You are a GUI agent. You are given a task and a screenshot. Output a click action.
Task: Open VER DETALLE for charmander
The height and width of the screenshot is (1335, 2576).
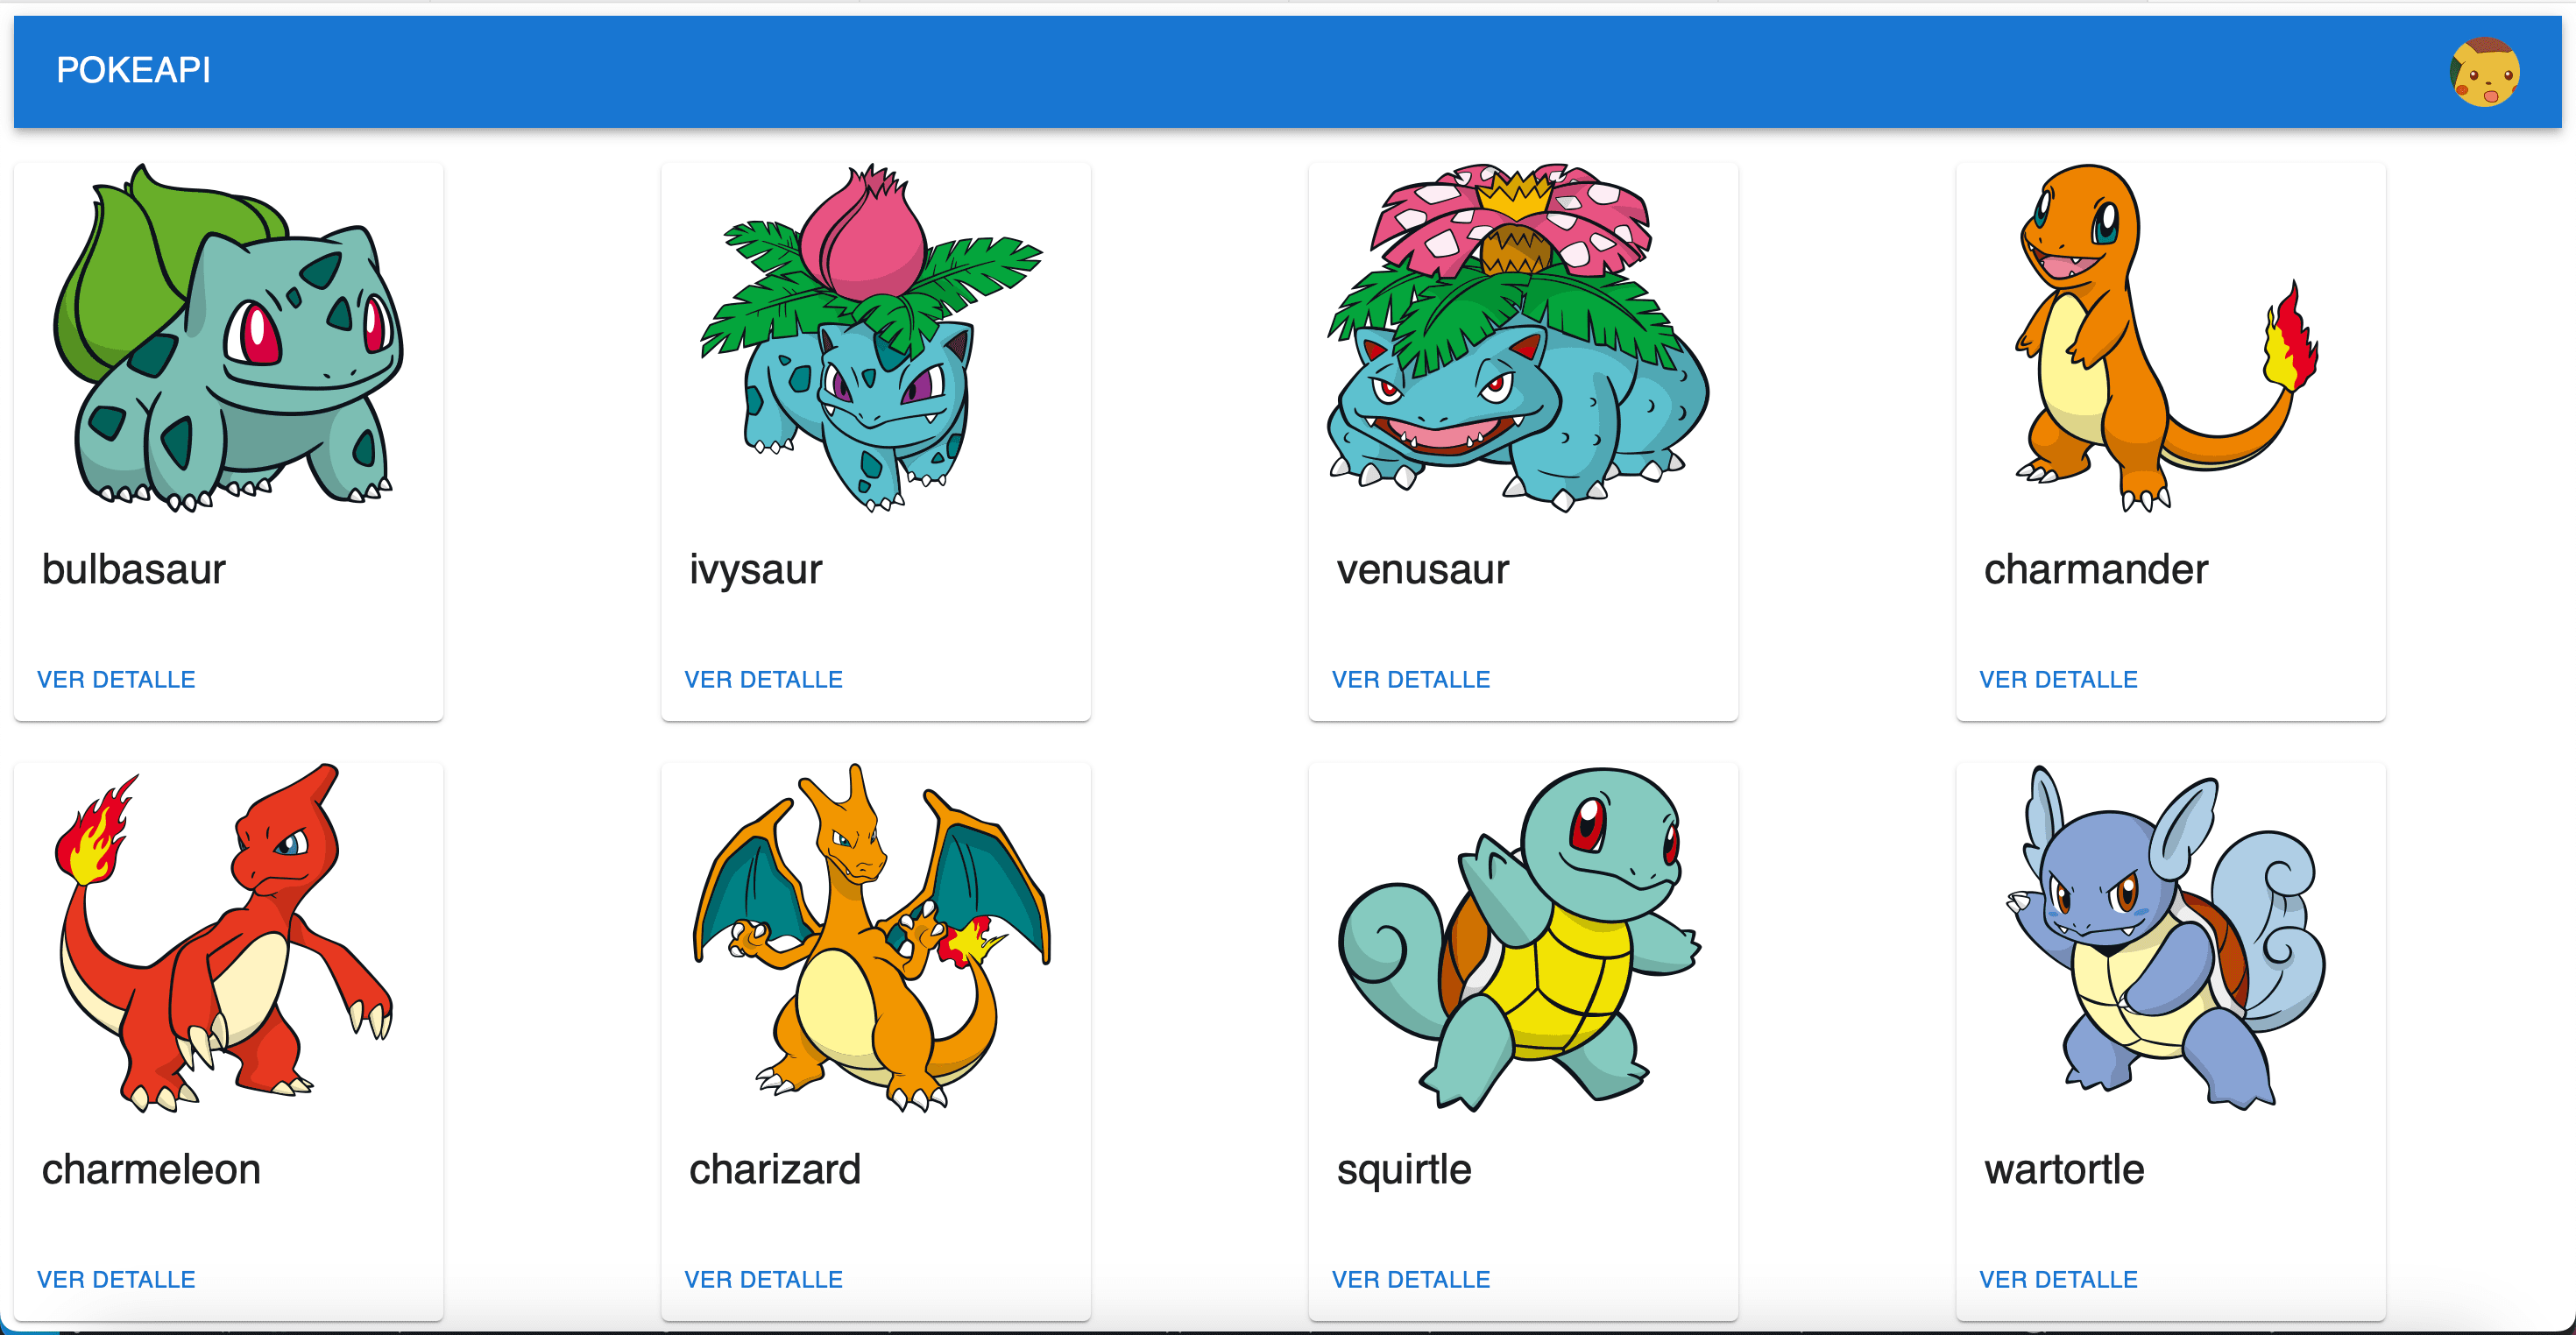(x=2057, y=679)
